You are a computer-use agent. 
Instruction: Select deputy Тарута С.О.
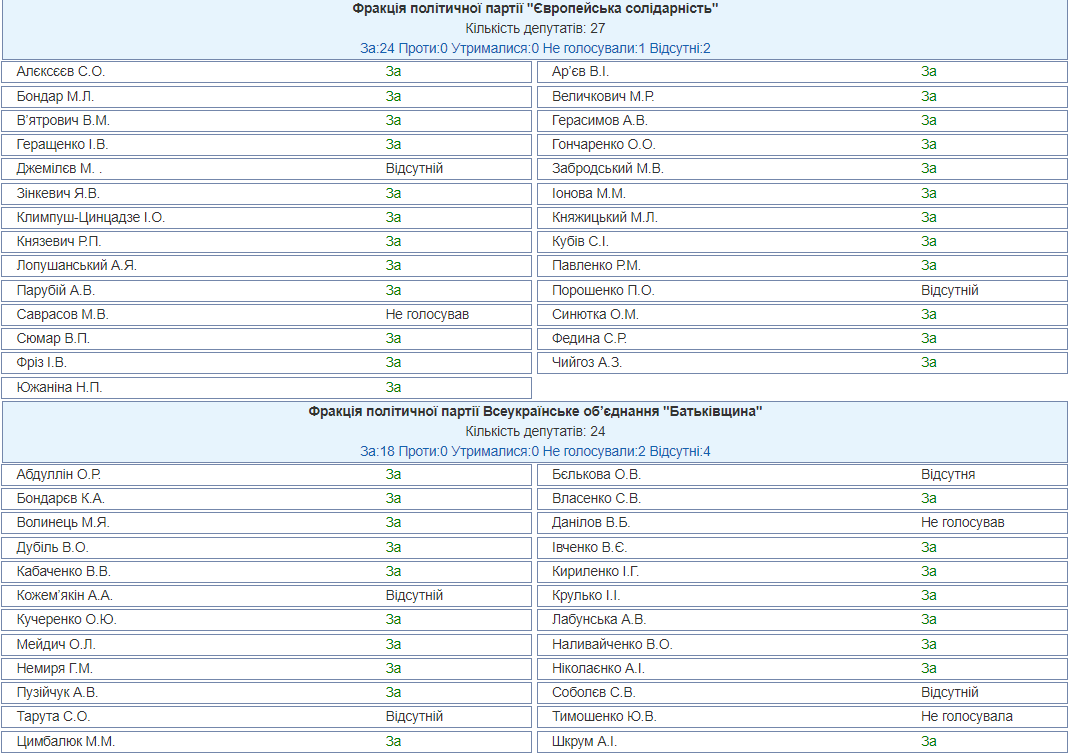pos(53,716)
